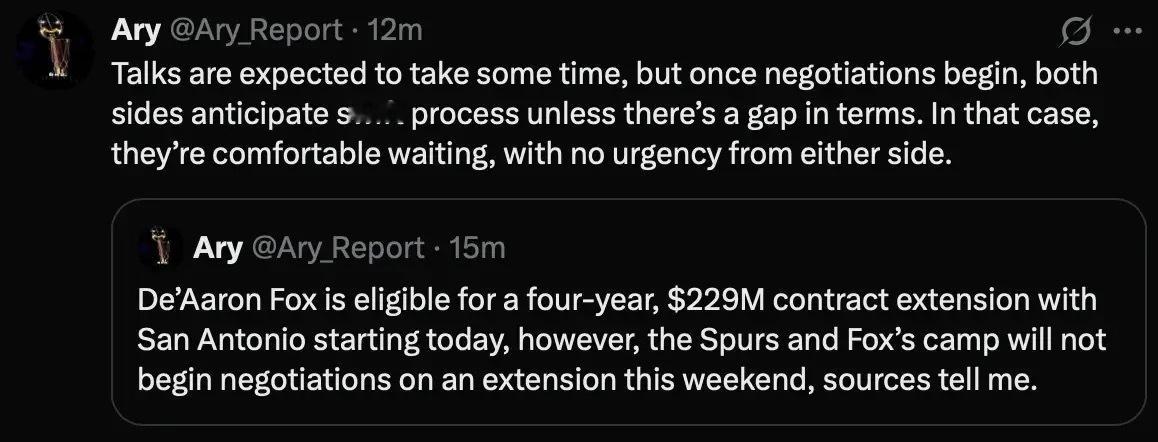This screenshot has height=442, width=1158.
Task: Open the 12m timestamp permalink
Action: tap(395, 30)
